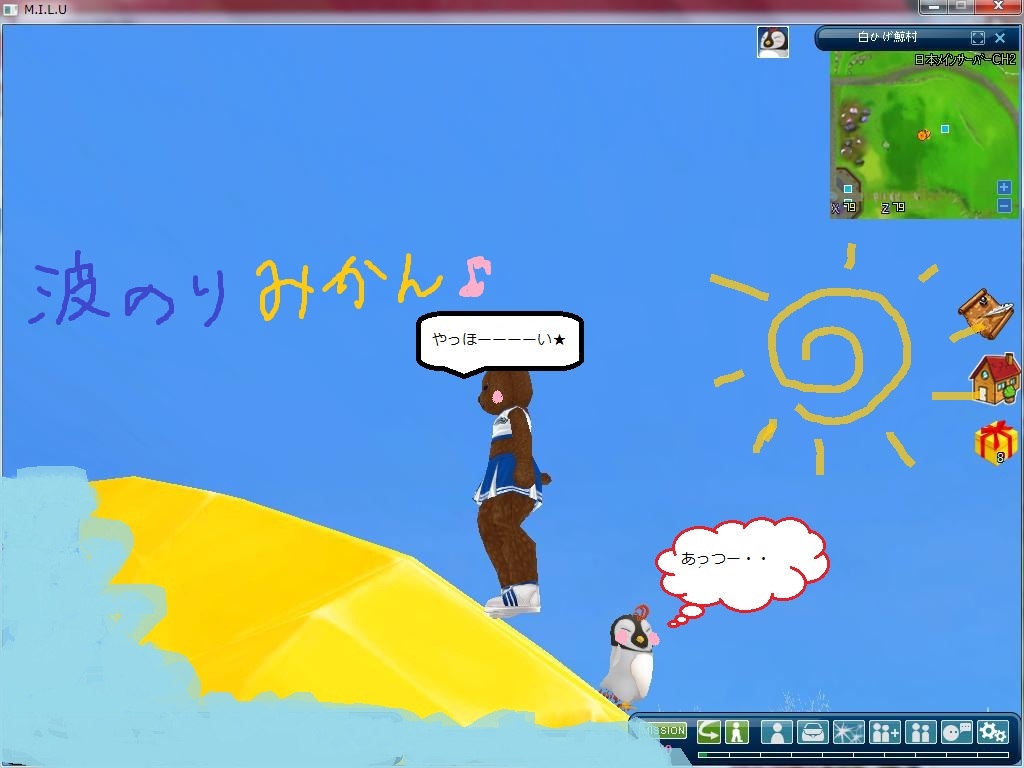
Task: Click the penguin avatar portrait thumbnail
Action: coord(772,42)
